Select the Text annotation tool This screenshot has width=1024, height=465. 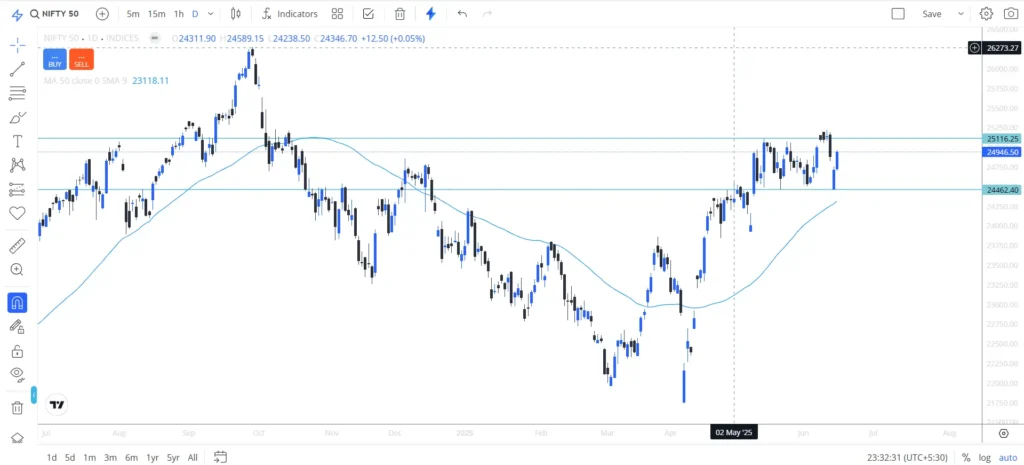click(18, 141)
